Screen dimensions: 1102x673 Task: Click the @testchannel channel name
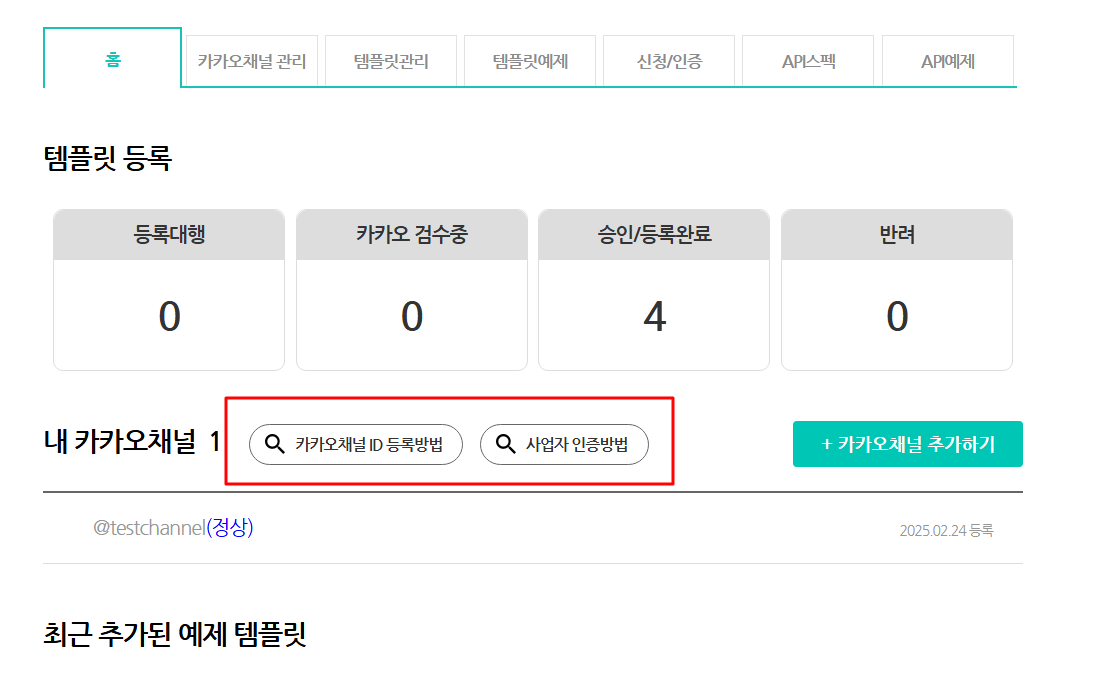149,528
